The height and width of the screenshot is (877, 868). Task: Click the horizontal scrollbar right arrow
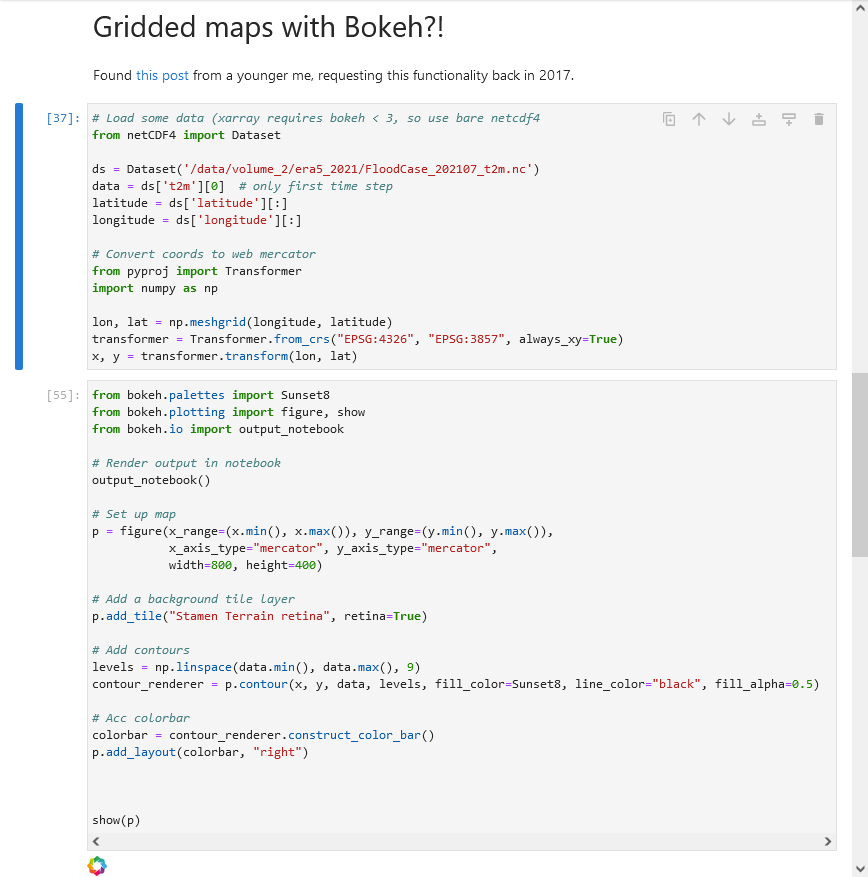coord(827,841)
